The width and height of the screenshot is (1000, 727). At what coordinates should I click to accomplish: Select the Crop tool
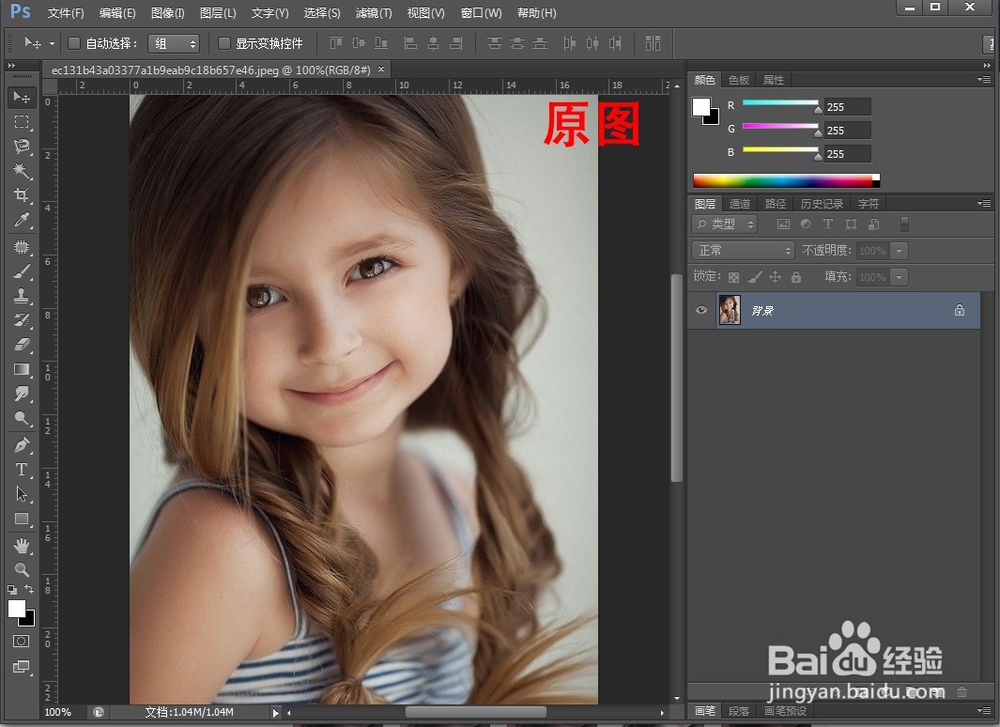[21, 195]
